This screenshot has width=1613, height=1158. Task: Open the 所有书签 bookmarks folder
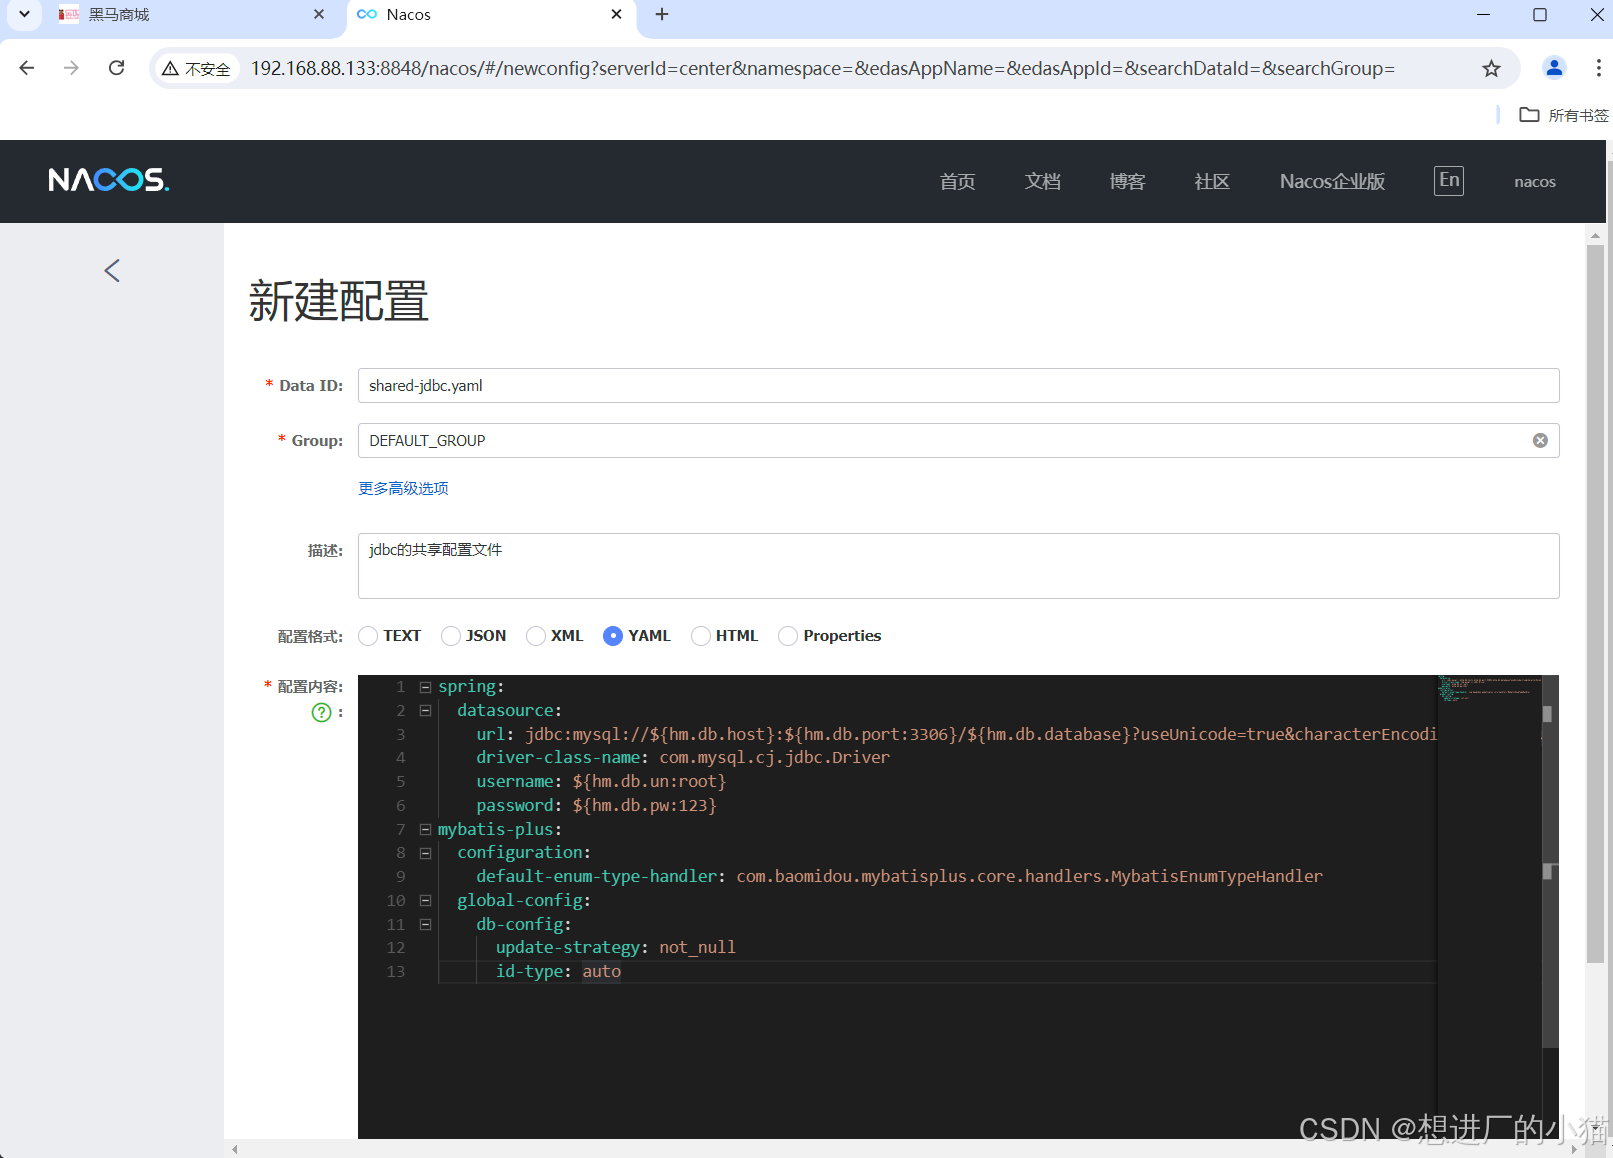pos(1564,115)
